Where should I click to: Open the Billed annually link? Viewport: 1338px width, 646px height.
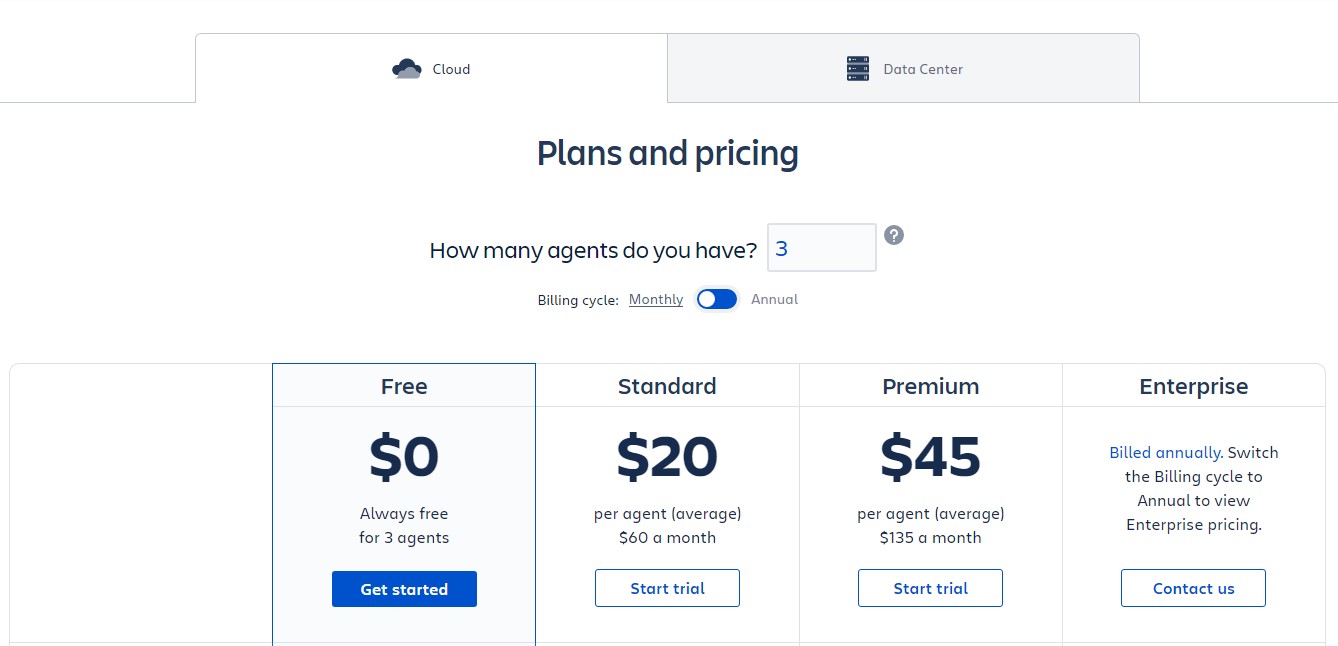tap(1164, 452)
